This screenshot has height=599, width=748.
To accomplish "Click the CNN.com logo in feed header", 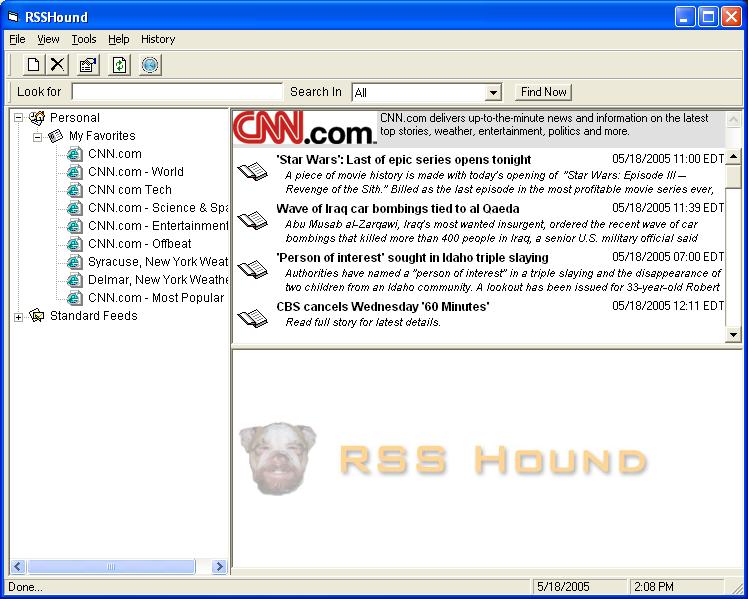I will click(304, 128).
